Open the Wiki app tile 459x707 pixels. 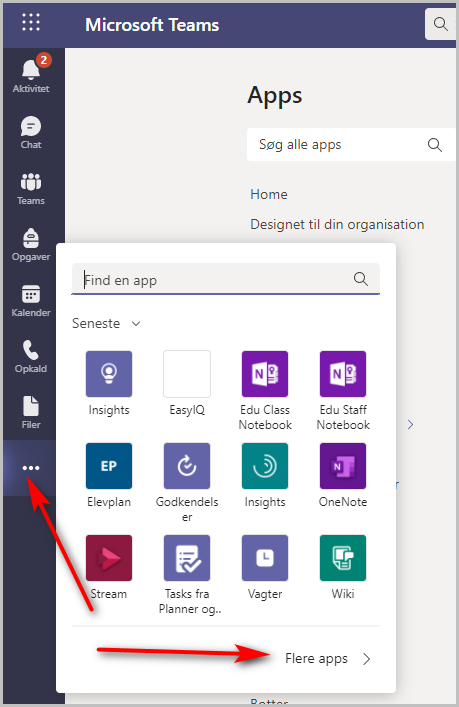[x=343, y=568]
